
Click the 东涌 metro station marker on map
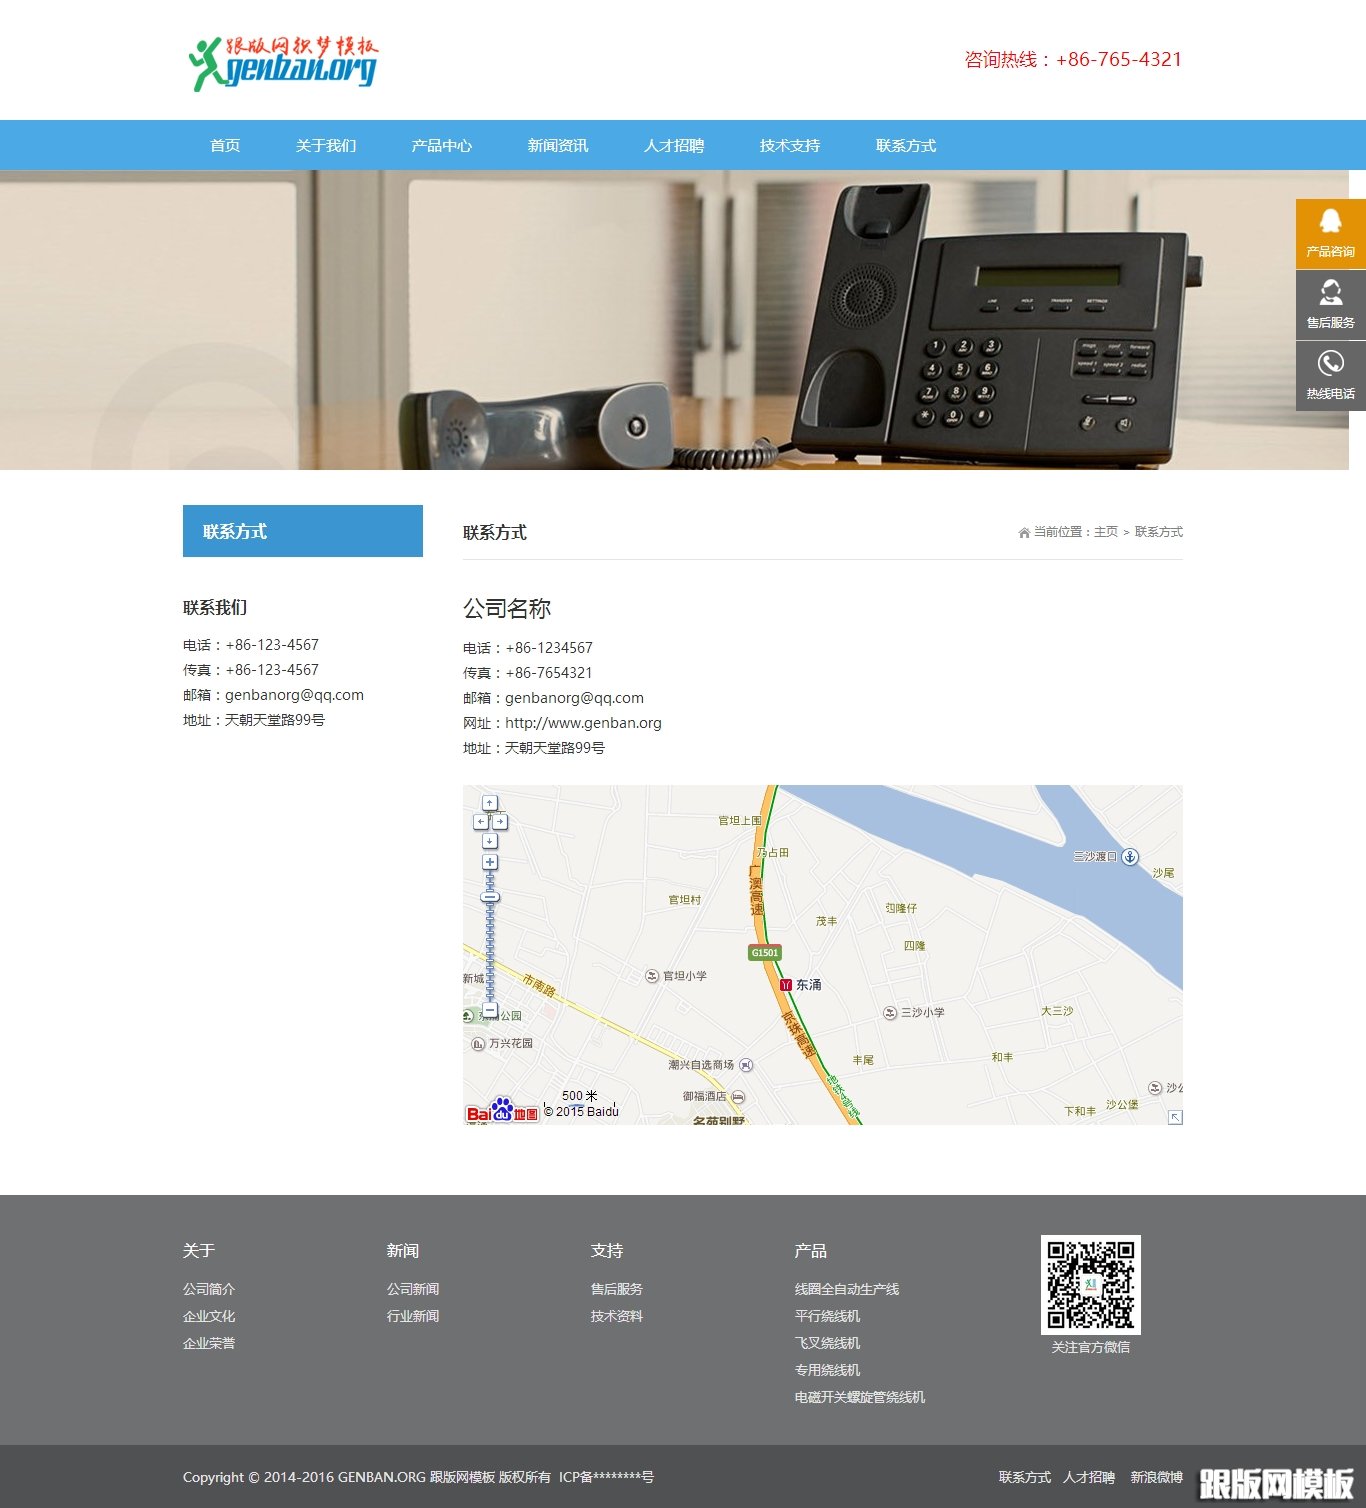pyautogui.click(x=786, y=985)
